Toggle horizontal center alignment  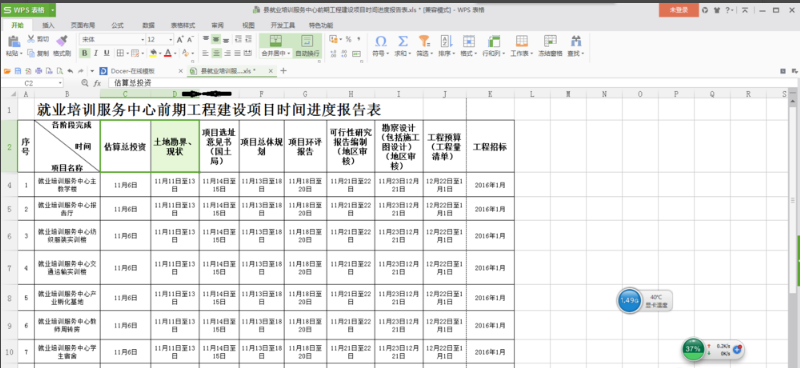[216, 53]
